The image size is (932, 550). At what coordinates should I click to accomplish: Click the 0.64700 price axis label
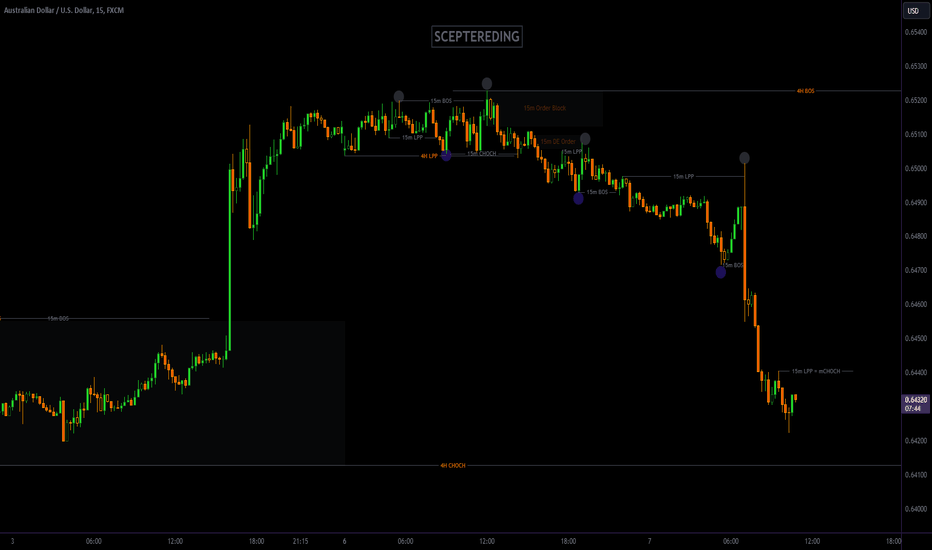coord(915,270)
